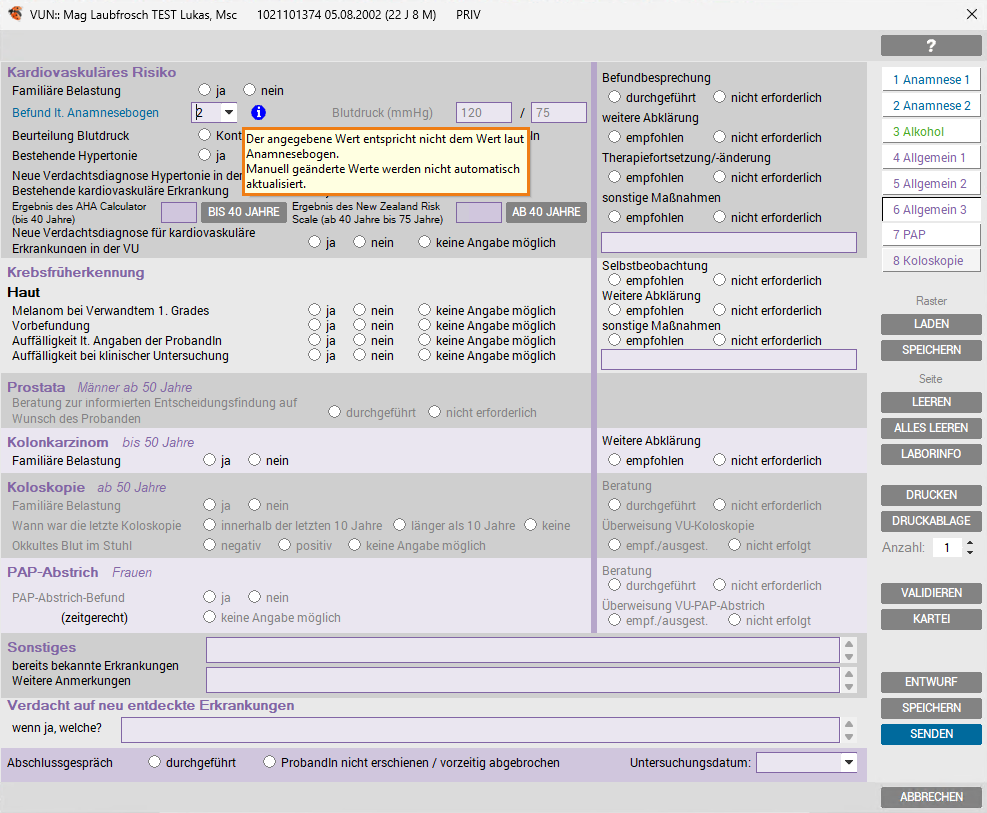Click the AHA Calculator result field
This screenshot has height=813, width=987.
pos(179,213)
